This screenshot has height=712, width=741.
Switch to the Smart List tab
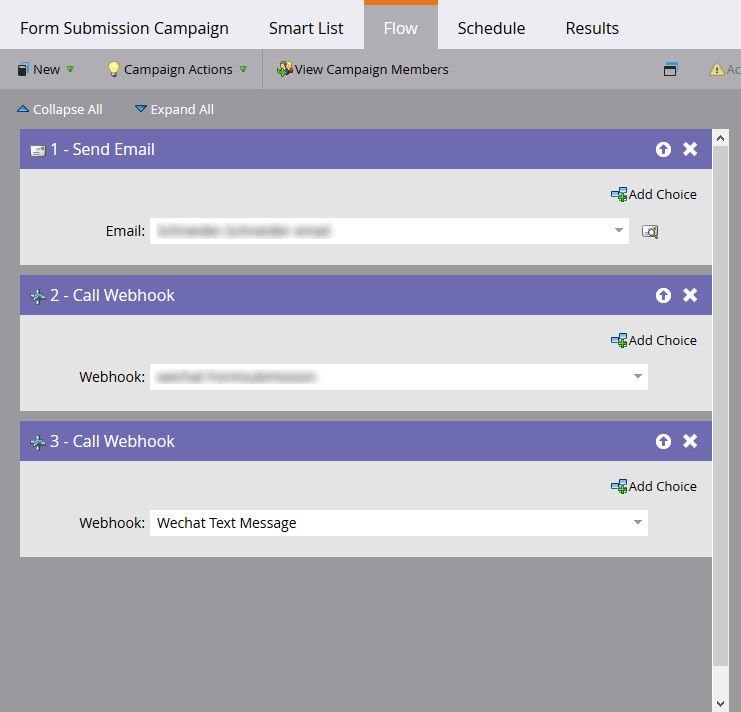click(306, 28)
